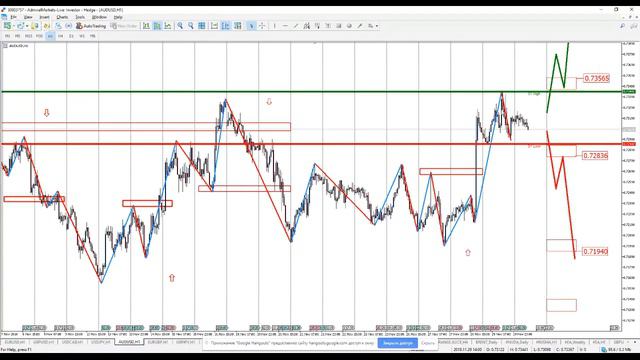The height and width of the screenshot is (360, 640).
Task: Expand the Profiles dropdown arrow
Action: (27, 26)
